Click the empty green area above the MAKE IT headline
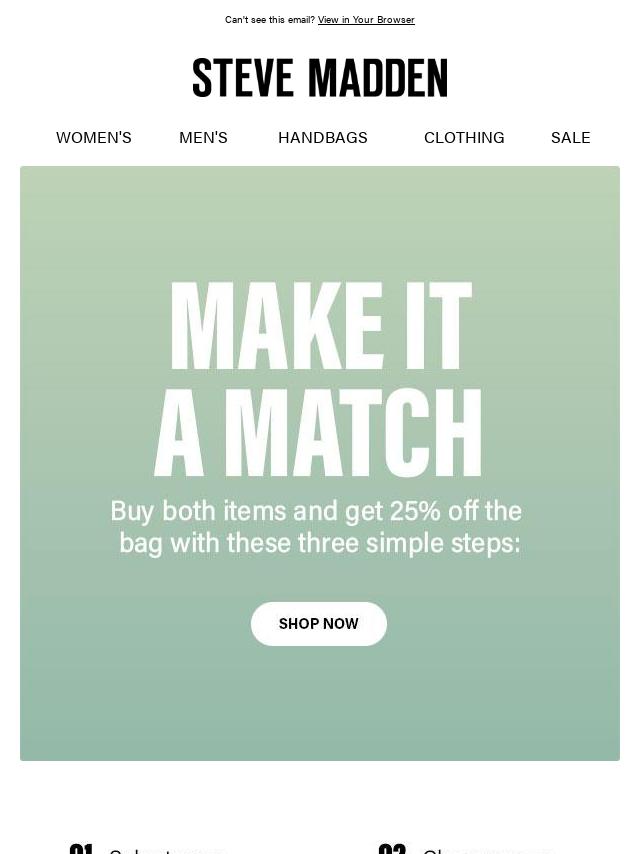Image resolution: width=640 pixels, height=854 pixels. tap(320, 221)
